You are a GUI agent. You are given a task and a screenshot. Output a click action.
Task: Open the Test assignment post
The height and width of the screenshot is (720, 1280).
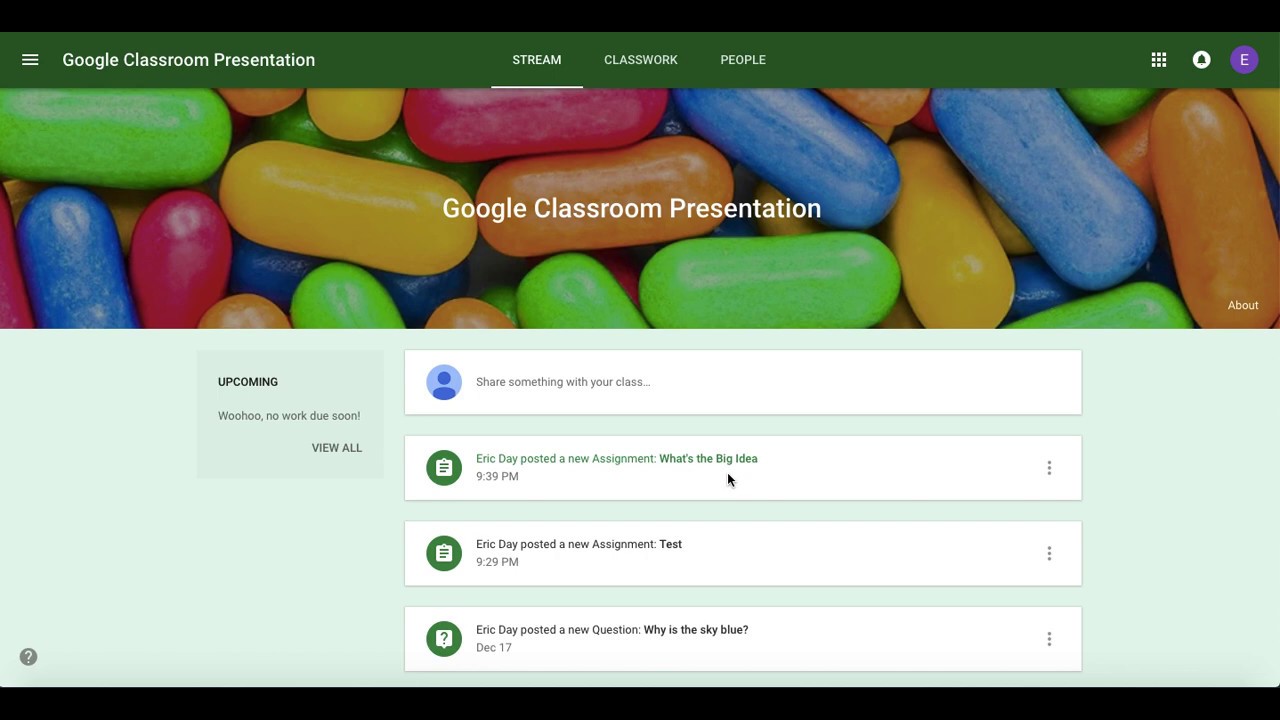(x=743, y=553)
